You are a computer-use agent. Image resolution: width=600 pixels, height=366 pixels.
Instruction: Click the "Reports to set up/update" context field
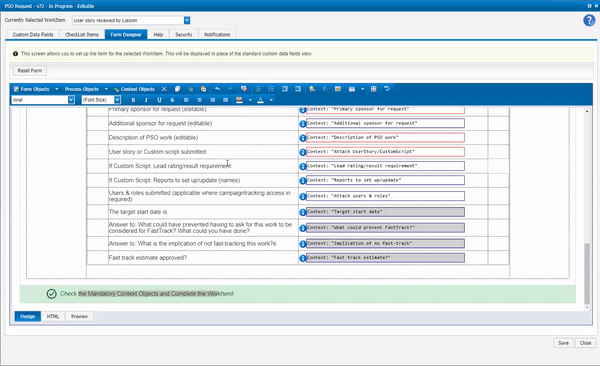[385, 180]
